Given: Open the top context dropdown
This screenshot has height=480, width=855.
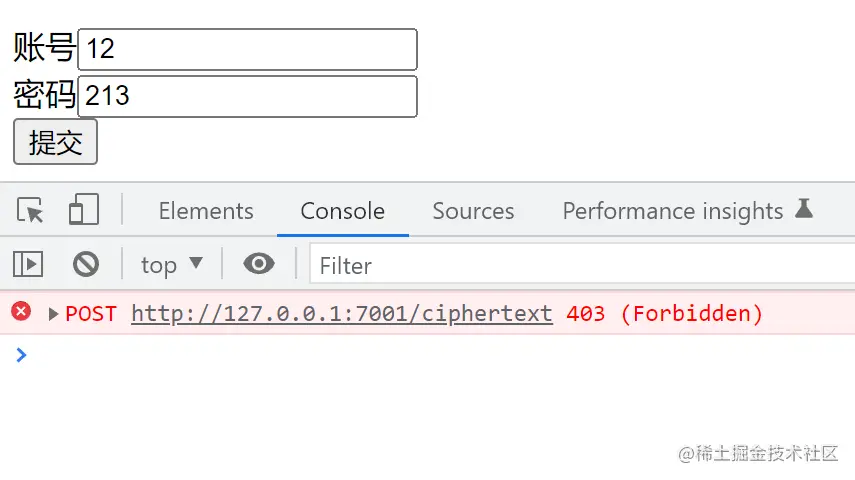Looking at the screenshot, I should 171,265.
